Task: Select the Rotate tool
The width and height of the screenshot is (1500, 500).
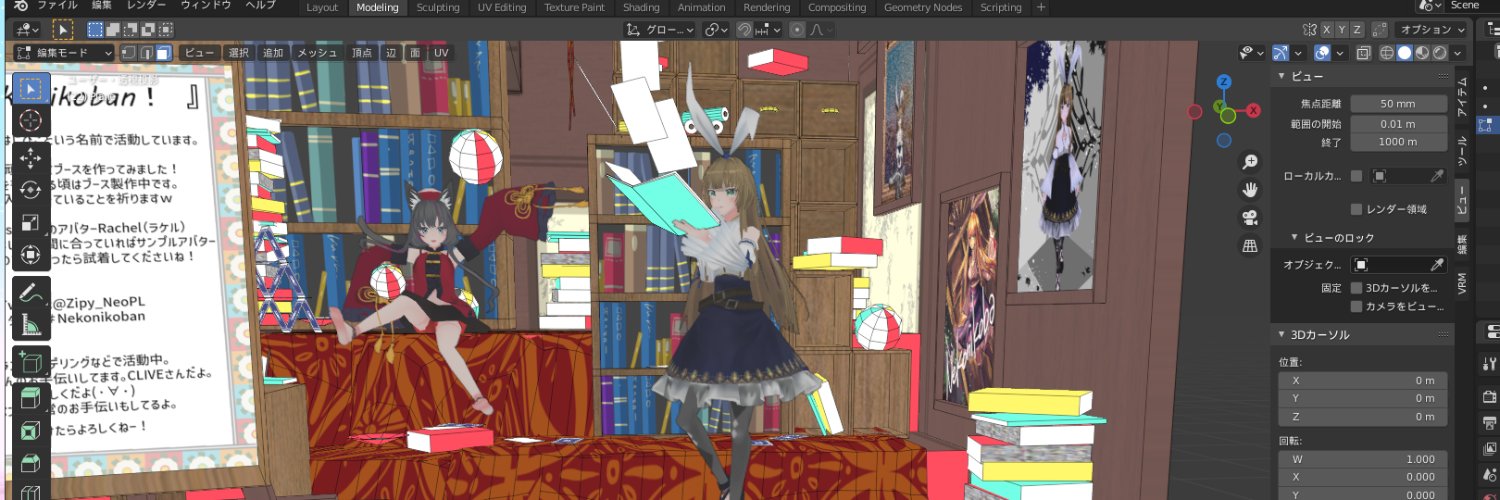Action: click(31, 190)
